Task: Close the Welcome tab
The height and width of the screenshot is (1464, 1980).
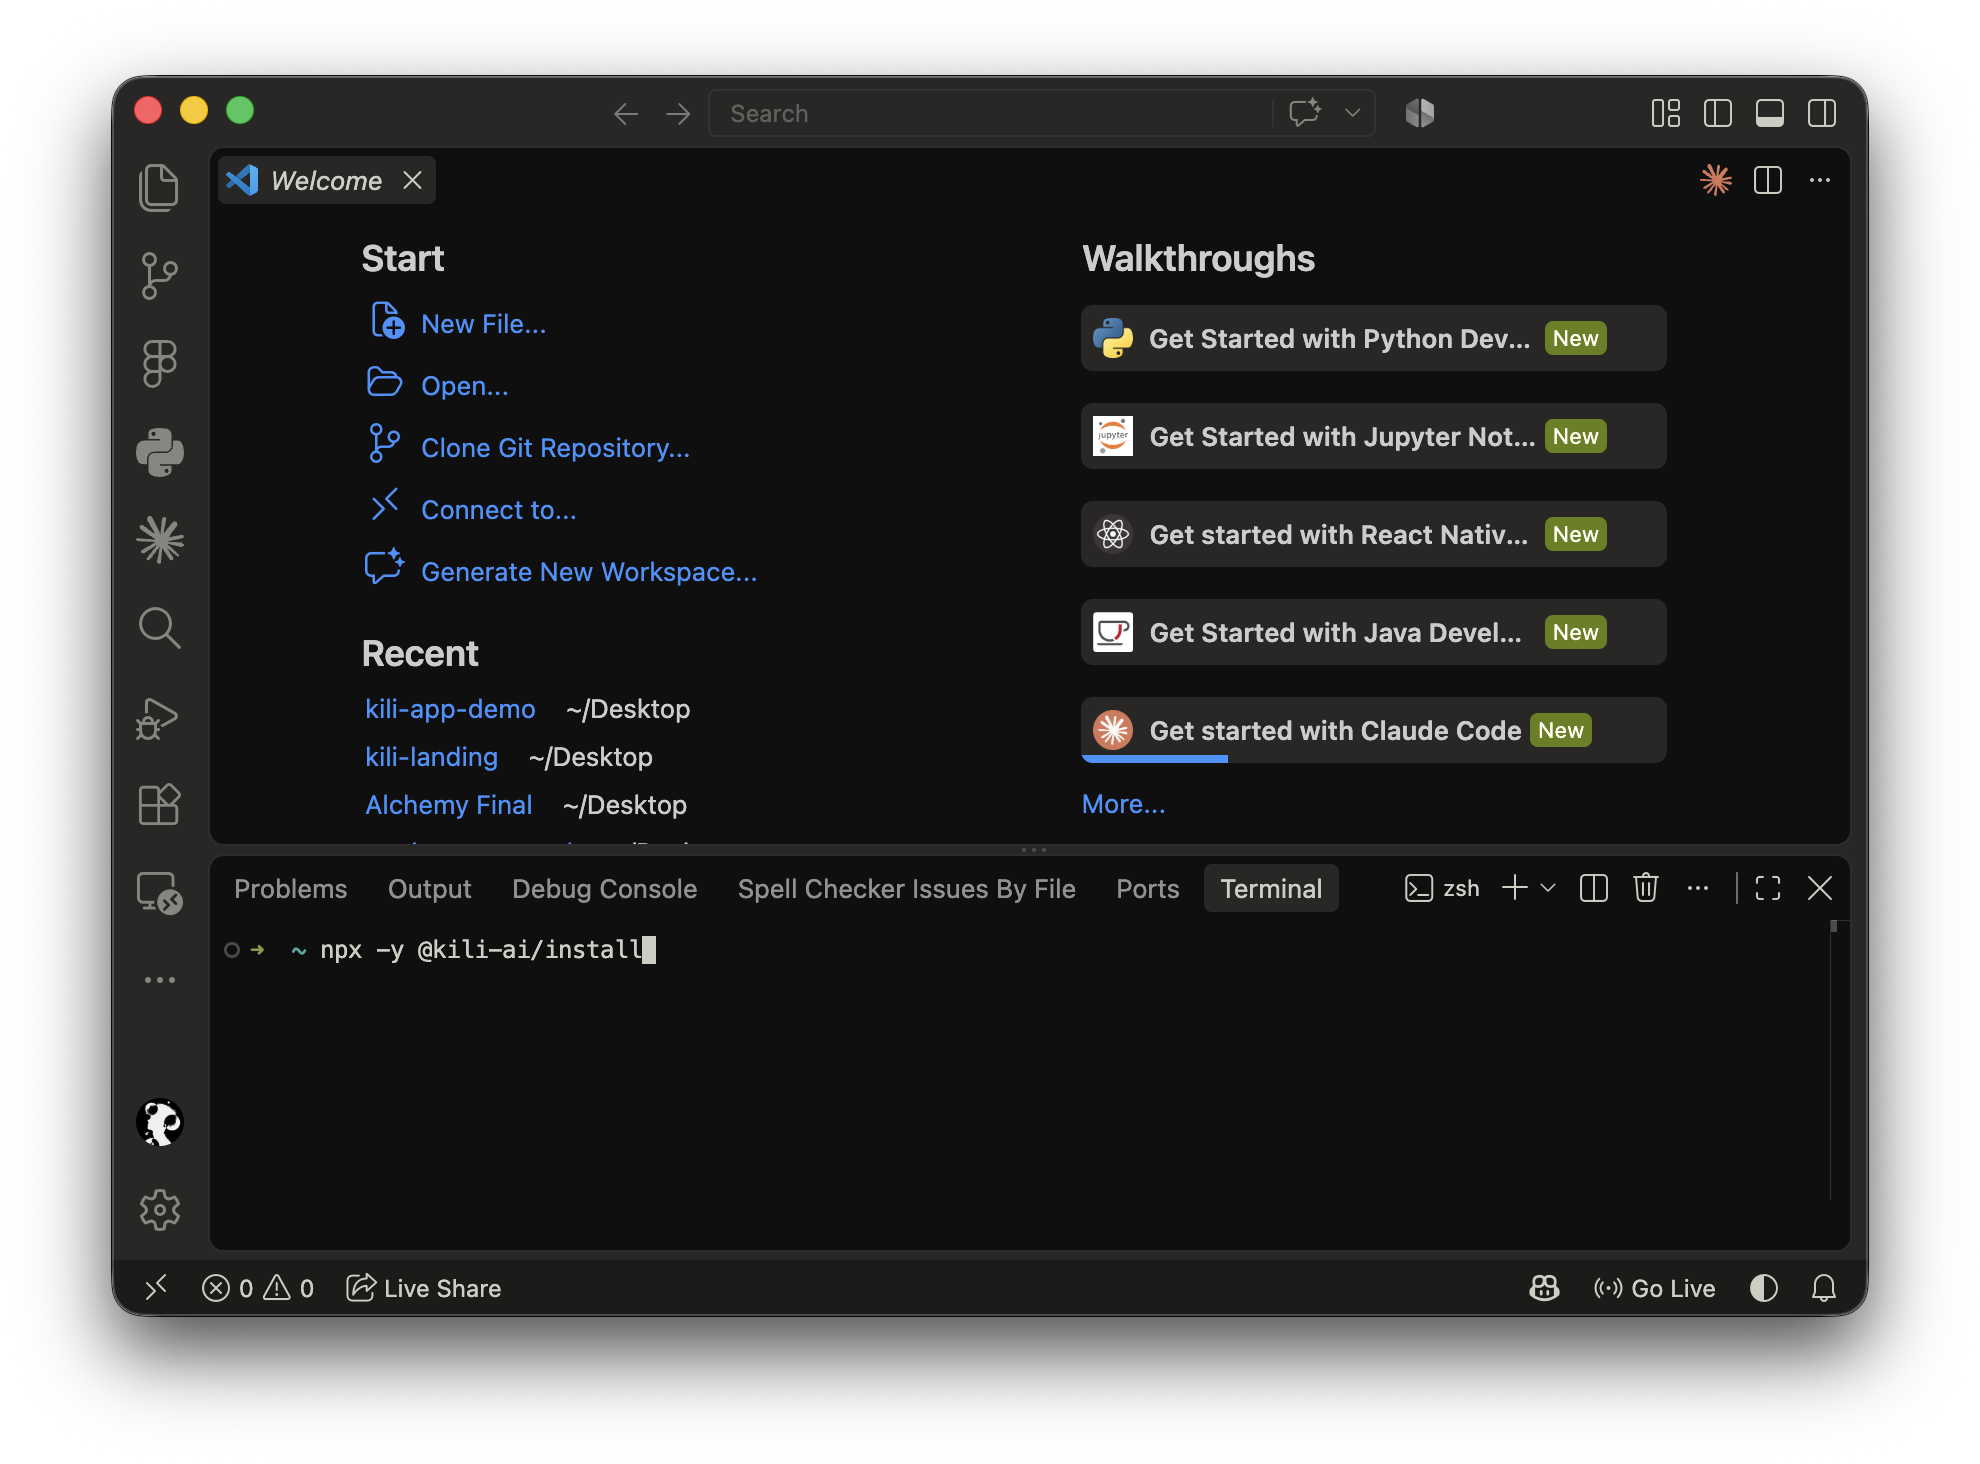Action: pyautogui.click(x=412, y=180)
